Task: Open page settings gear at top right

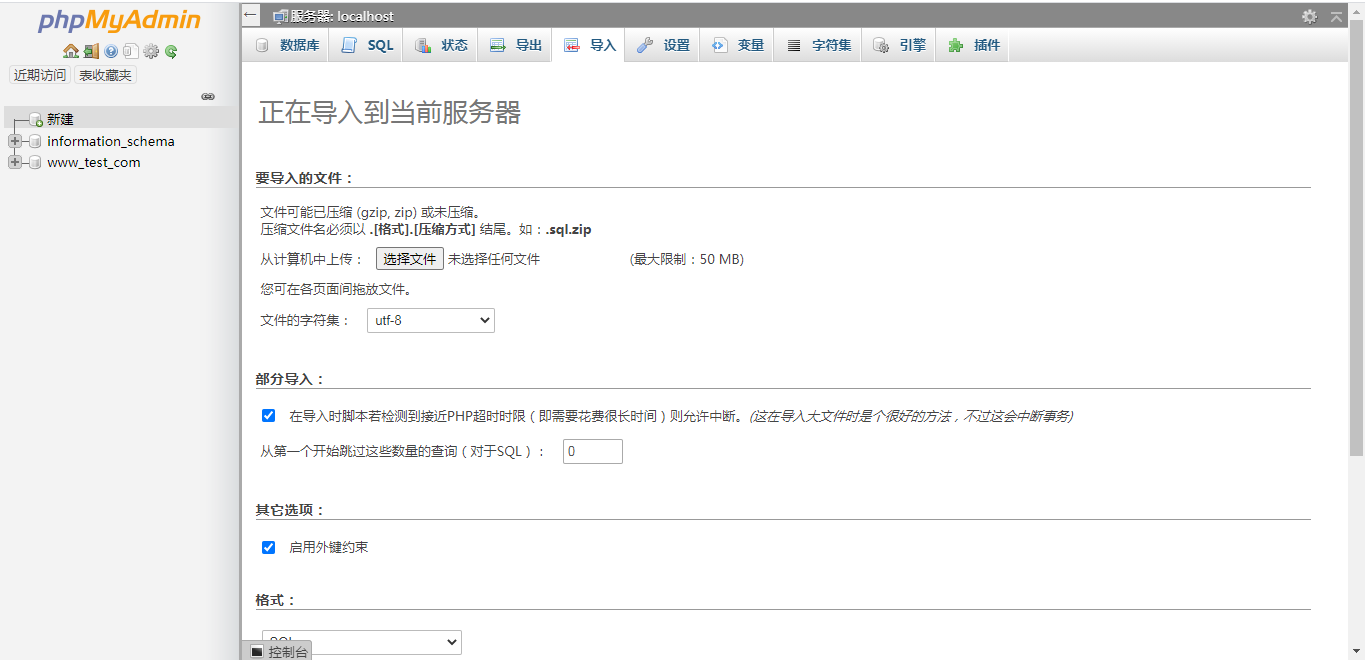Action: 1309,16
